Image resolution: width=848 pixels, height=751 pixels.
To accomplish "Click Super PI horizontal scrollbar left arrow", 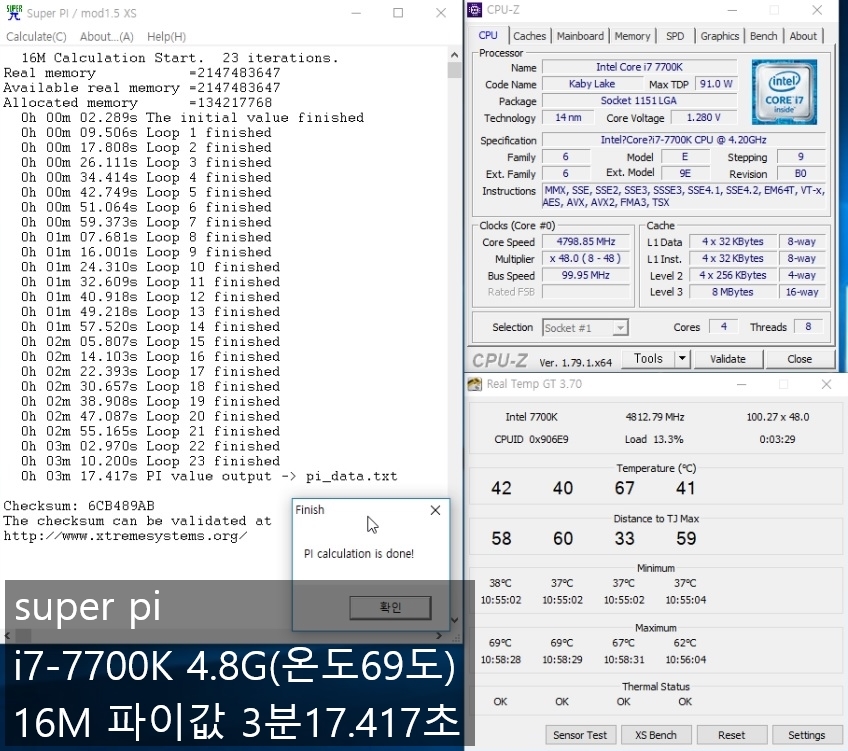I will point(8,635).
